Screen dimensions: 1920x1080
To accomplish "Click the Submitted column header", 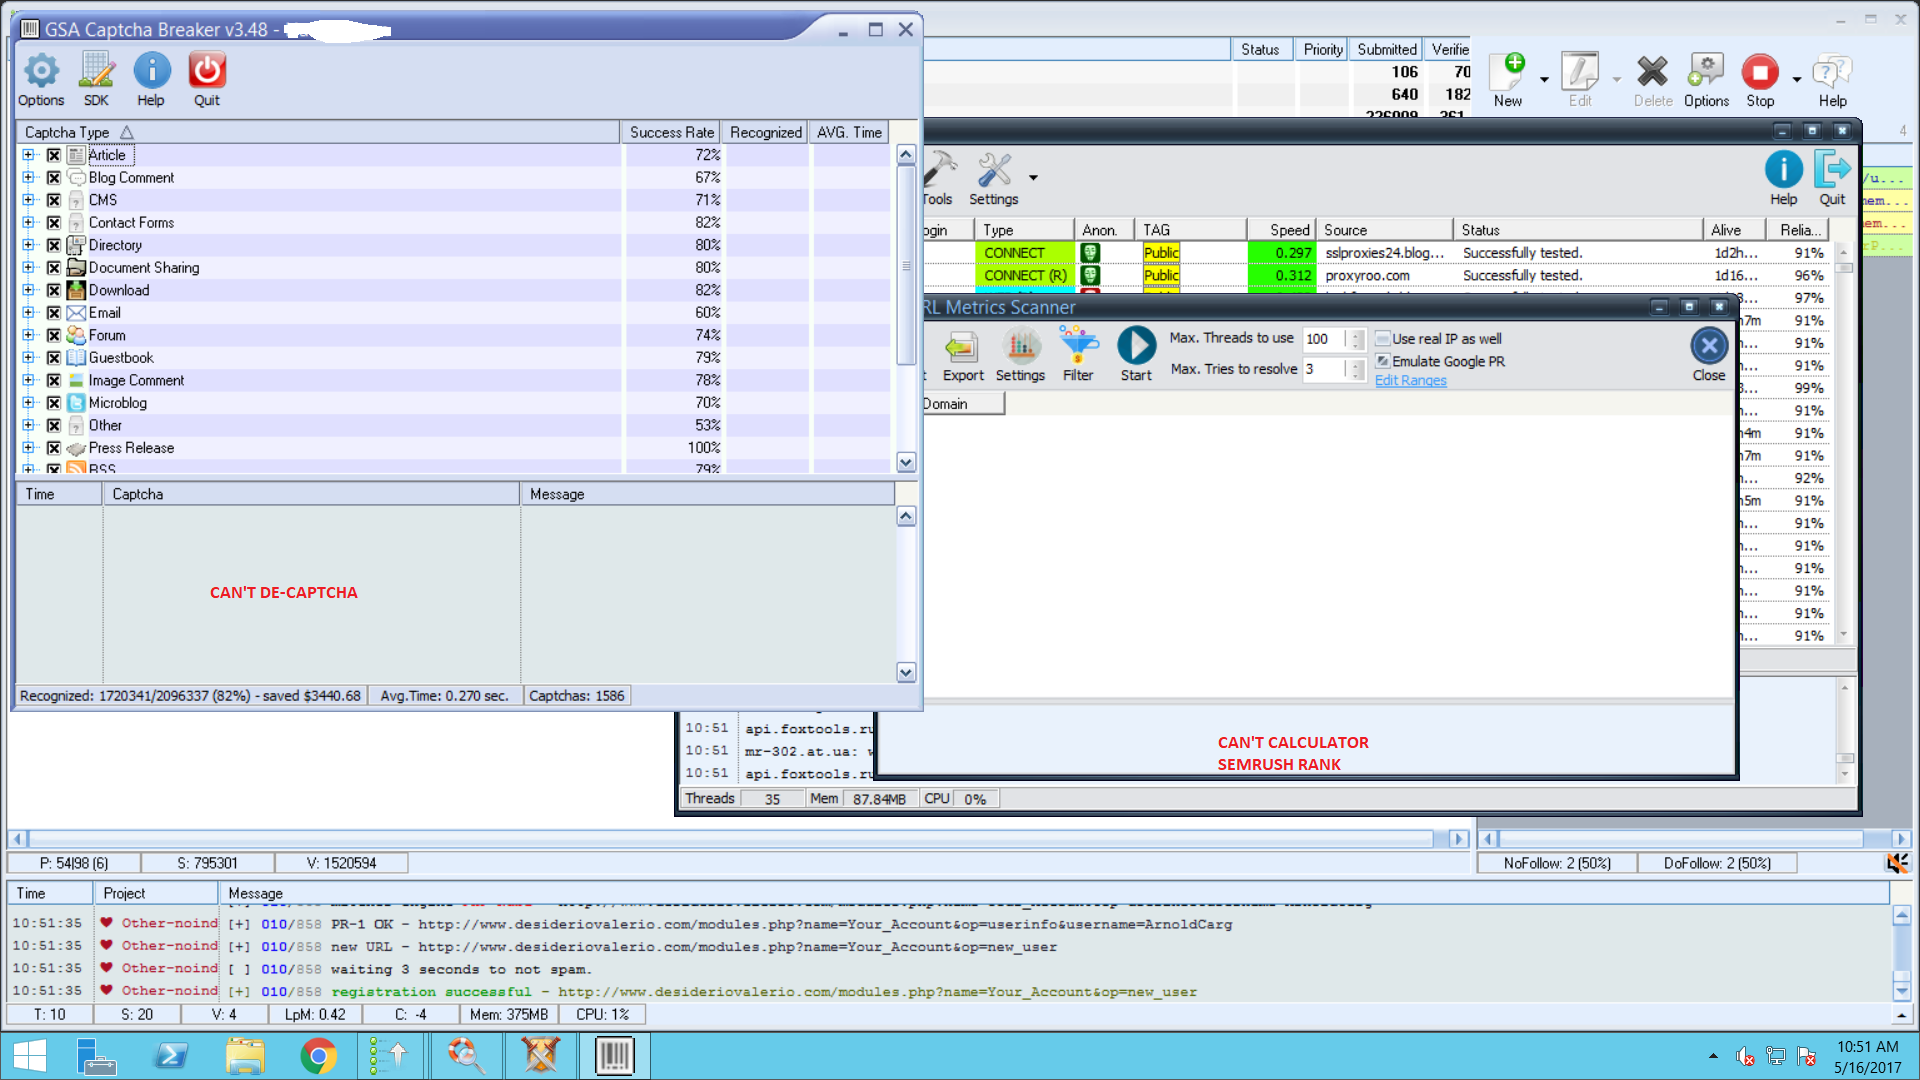I will [1387, 49].
